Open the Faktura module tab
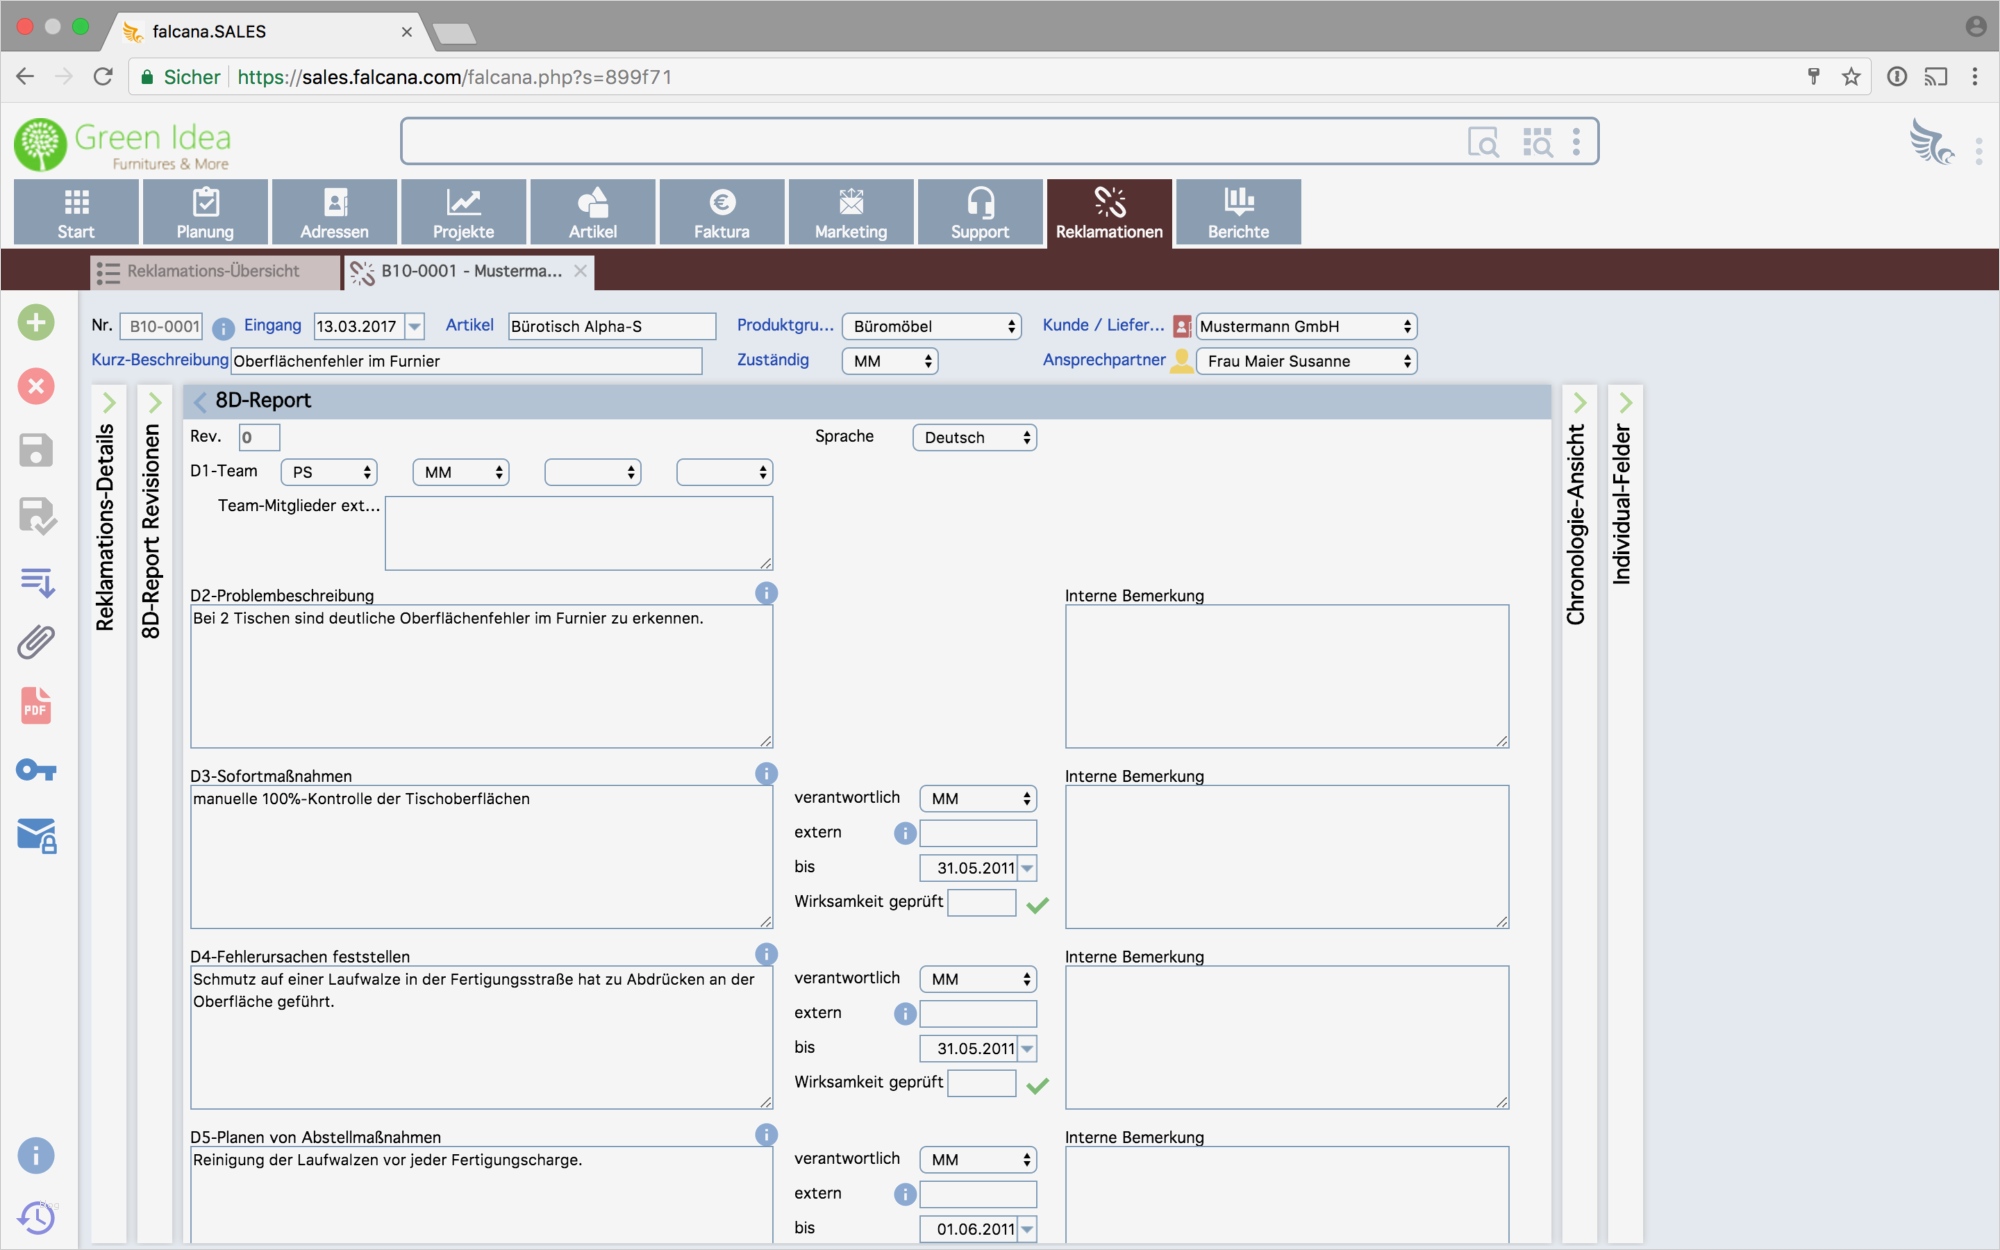 coord(721,212)
